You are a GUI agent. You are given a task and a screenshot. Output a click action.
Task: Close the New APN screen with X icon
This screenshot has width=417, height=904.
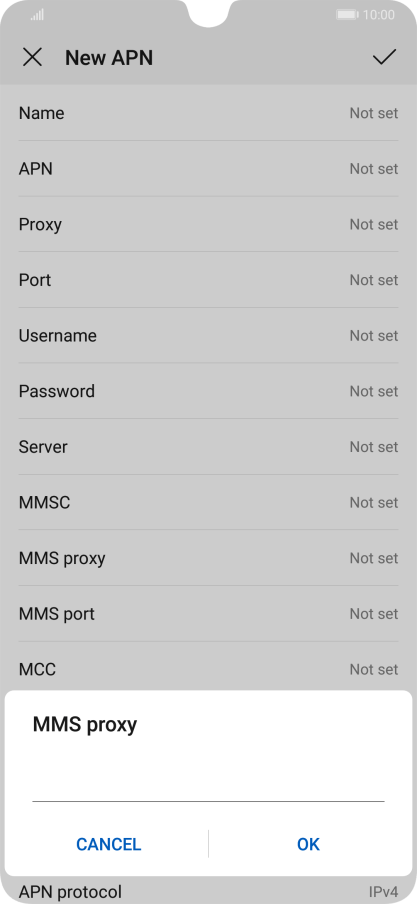click(x=32, y=57)
